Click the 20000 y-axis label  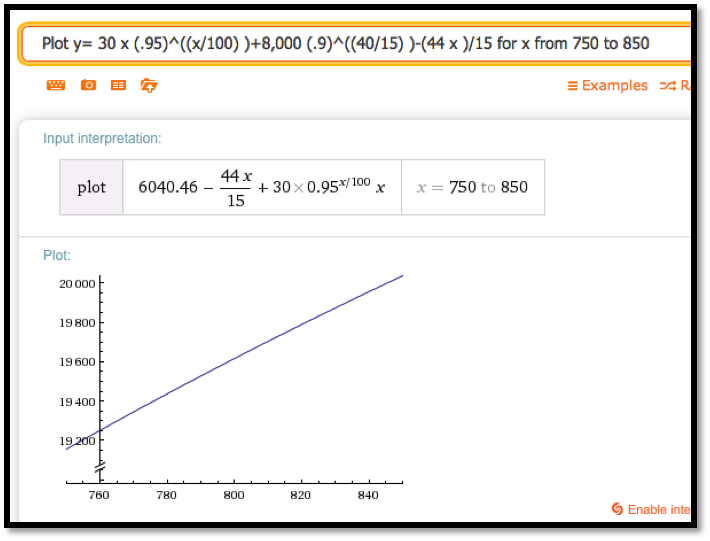point(77,284)
